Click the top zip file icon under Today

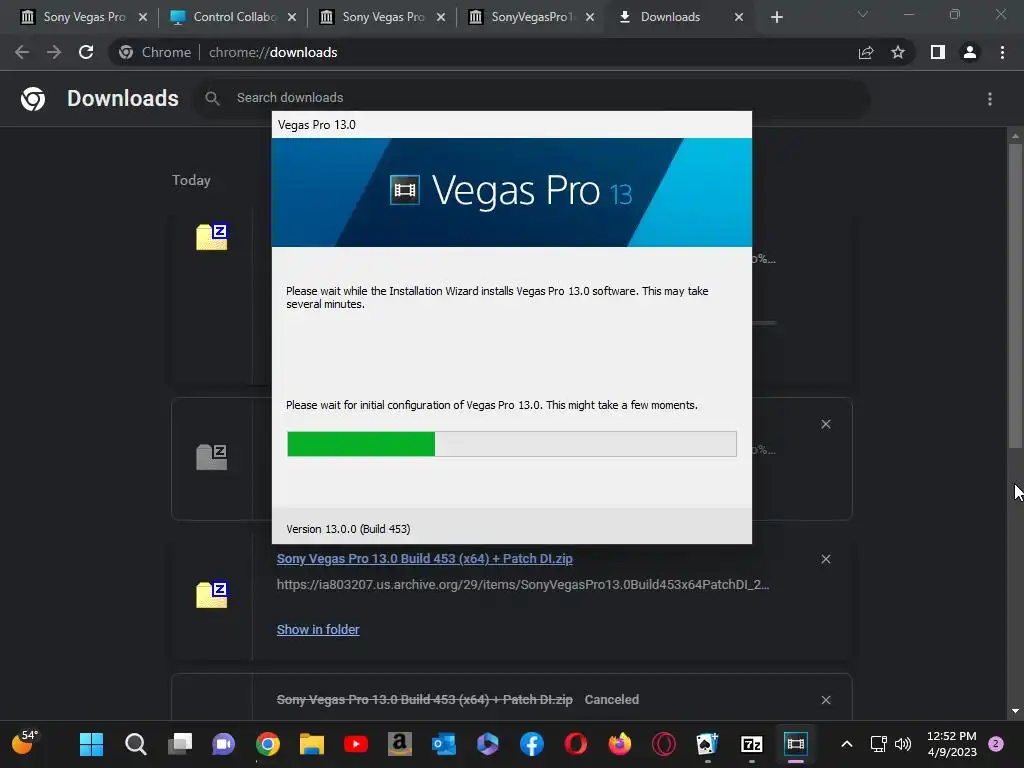[212, 236]
